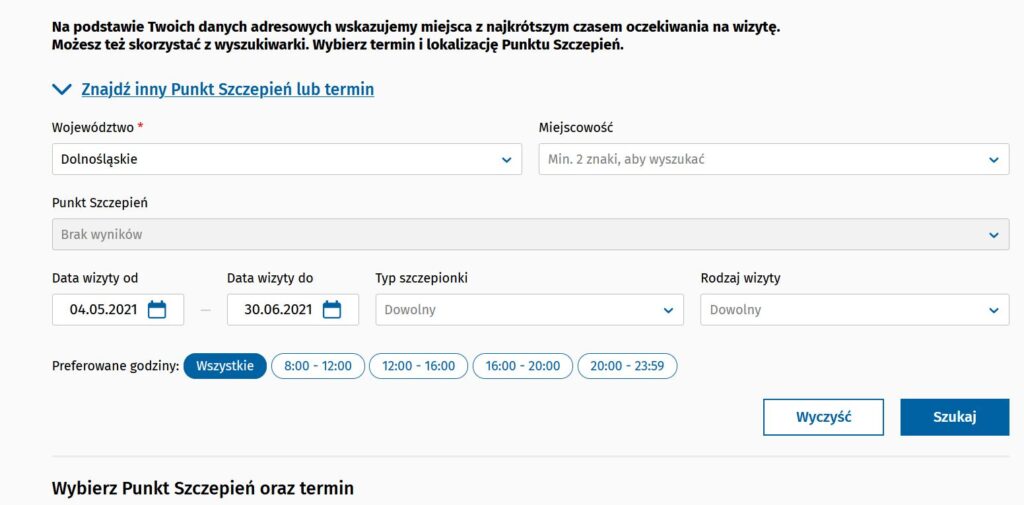1024x505 pixels.
Task: Select the 12:00 - 16:00 hours filter
Action: [419, 366]
